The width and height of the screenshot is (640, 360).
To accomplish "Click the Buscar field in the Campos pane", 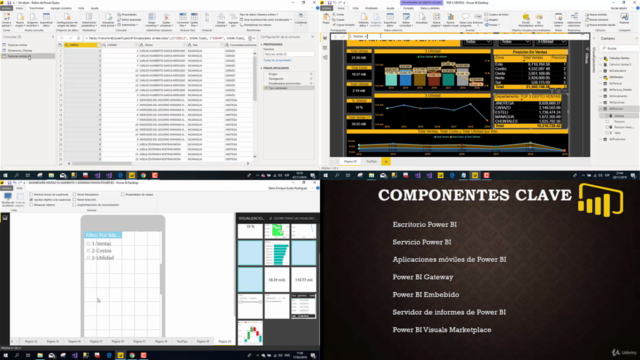I will click(618, 48).
